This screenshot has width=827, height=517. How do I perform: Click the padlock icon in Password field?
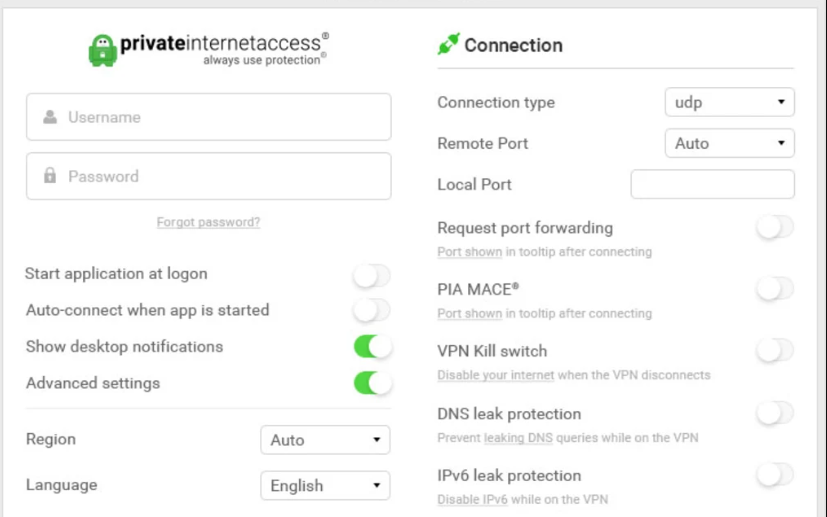point(50,175)
